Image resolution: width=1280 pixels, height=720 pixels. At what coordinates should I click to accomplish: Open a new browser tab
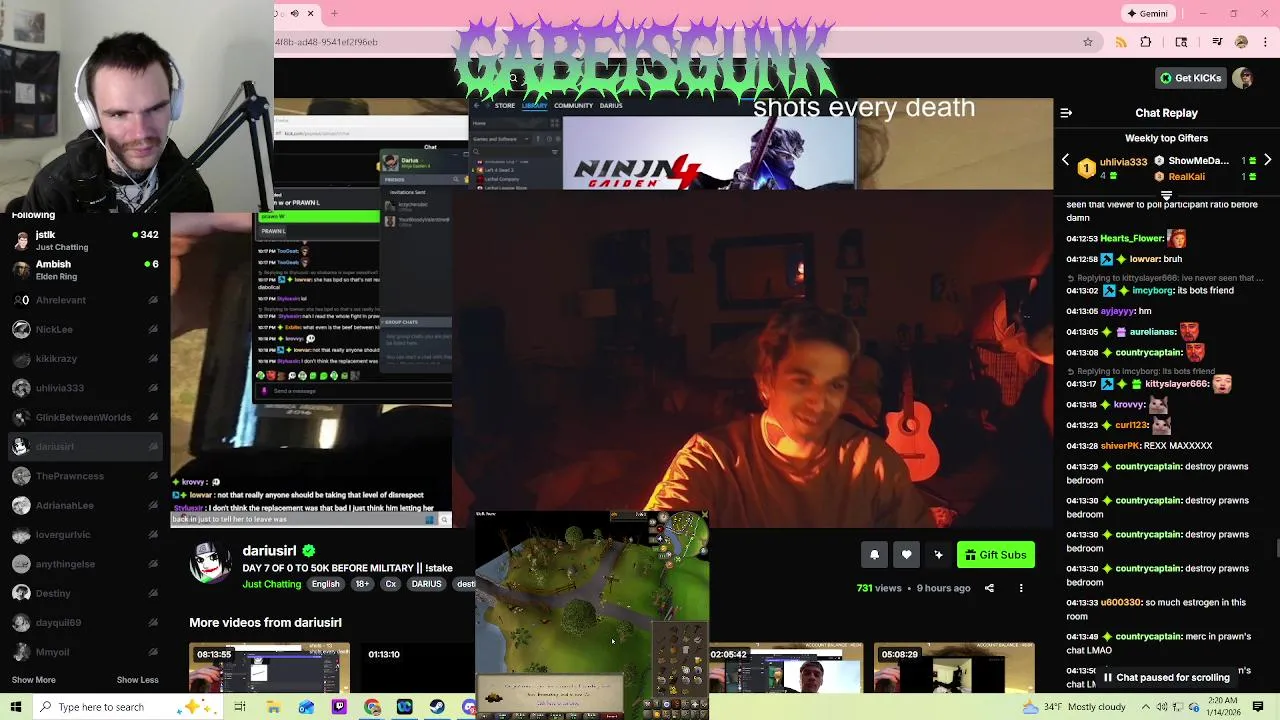[334, 13]
